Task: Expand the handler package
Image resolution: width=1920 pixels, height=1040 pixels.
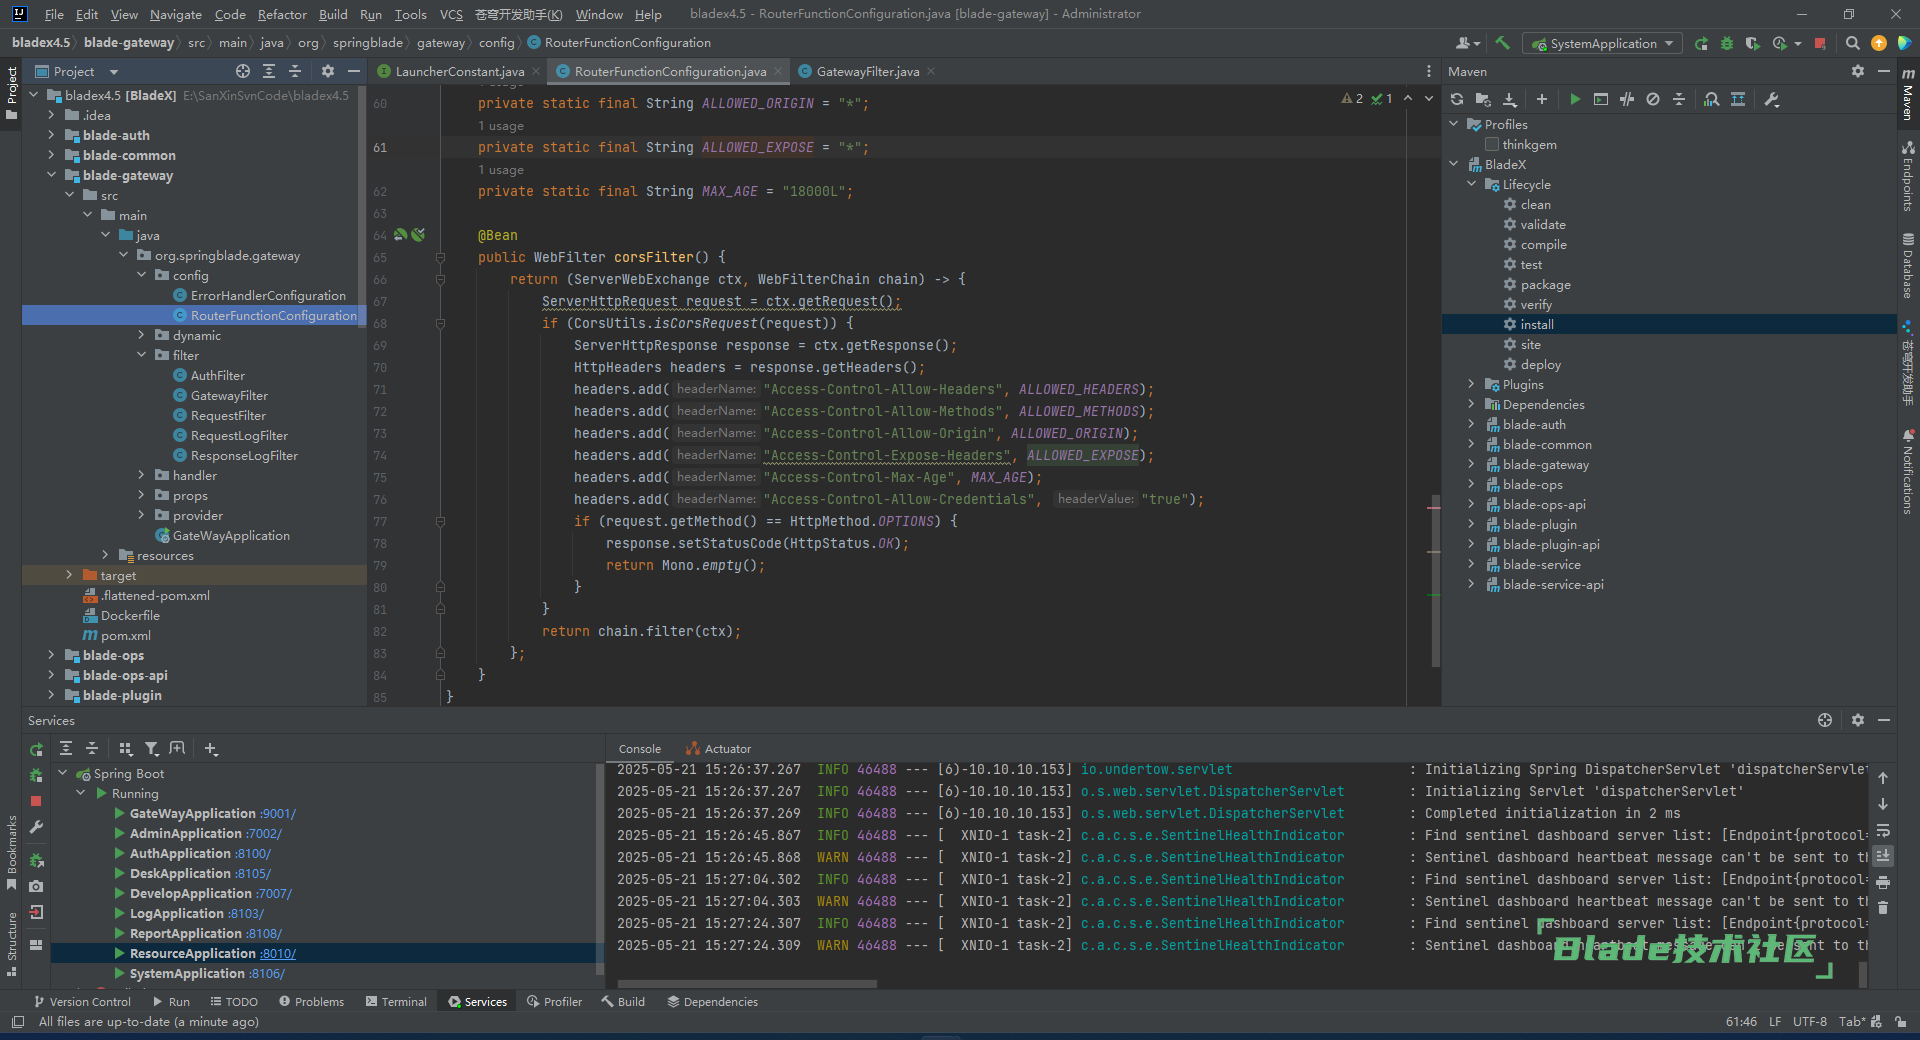Action: coord(141,475)
